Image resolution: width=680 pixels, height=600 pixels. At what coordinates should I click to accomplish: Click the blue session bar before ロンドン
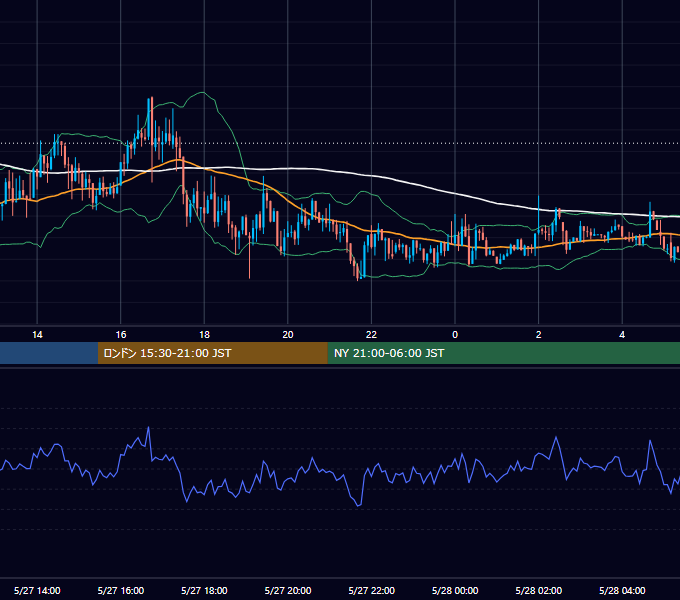coord(49,353)
